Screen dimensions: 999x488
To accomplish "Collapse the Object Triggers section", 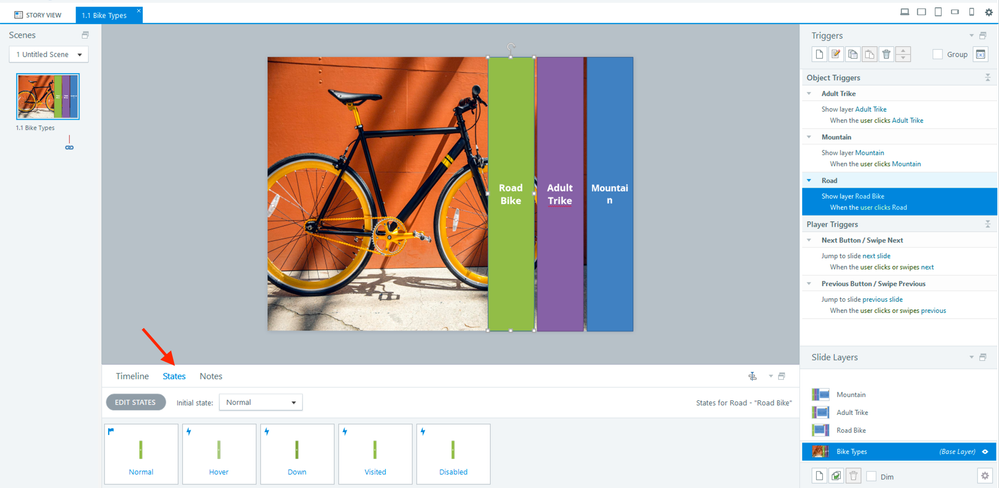I will coord(987,78).
